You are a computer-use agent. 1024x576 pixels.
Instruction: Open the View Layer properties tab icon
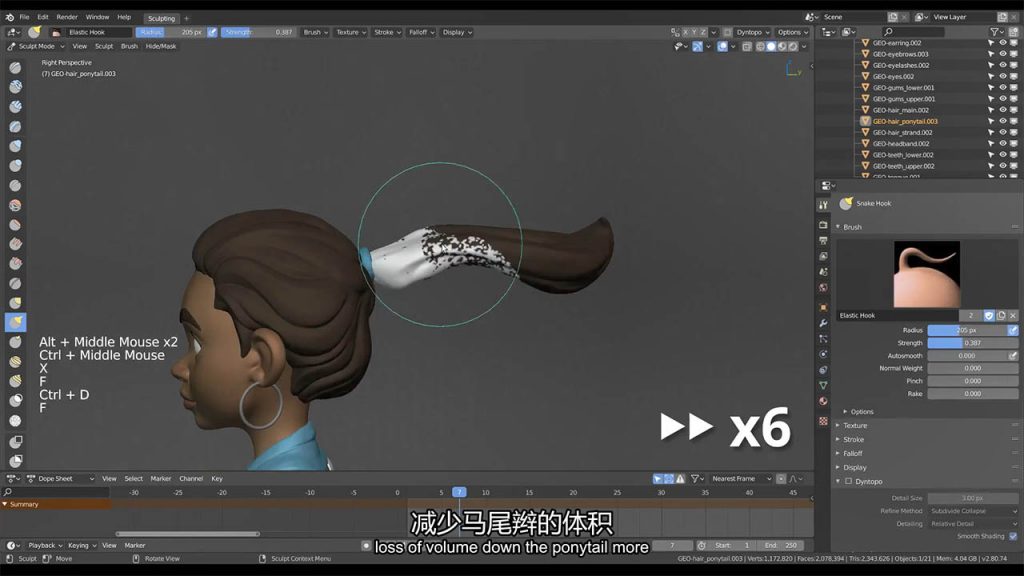pos(824,256)
